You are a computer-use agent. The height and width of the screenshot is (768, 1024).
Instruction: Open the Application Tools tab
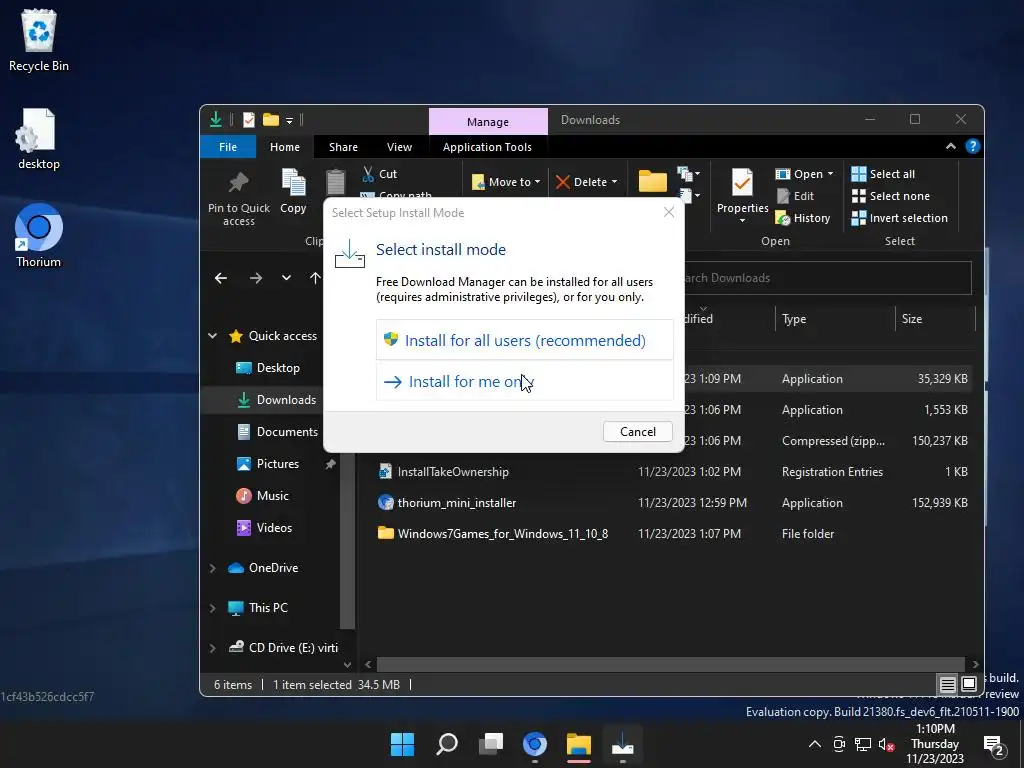click(487, 147)
